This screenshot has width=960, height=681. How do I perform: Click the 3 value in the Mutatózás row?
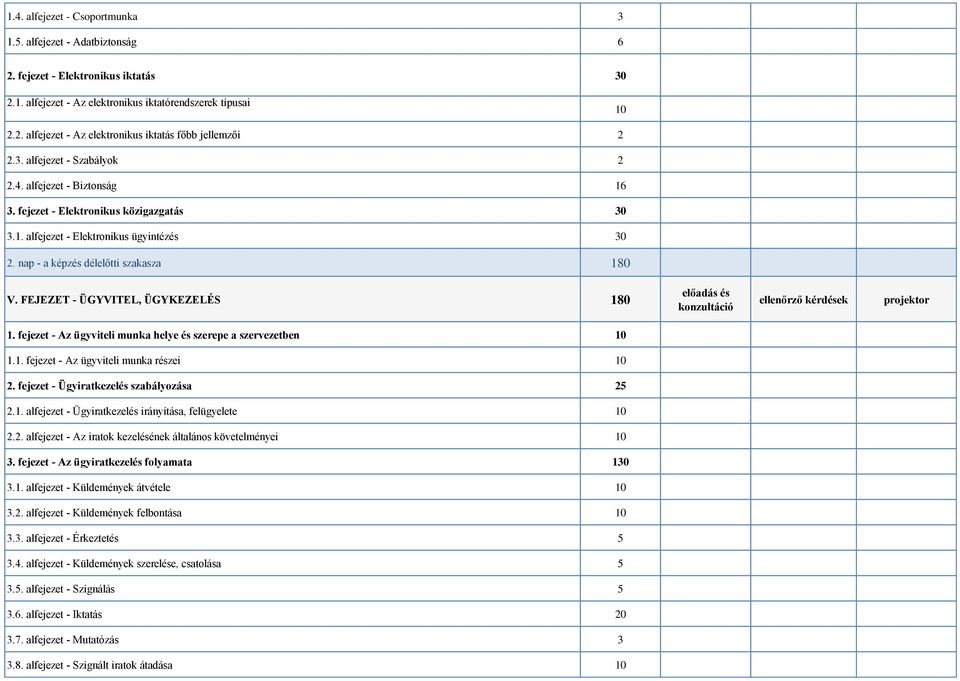620,640
